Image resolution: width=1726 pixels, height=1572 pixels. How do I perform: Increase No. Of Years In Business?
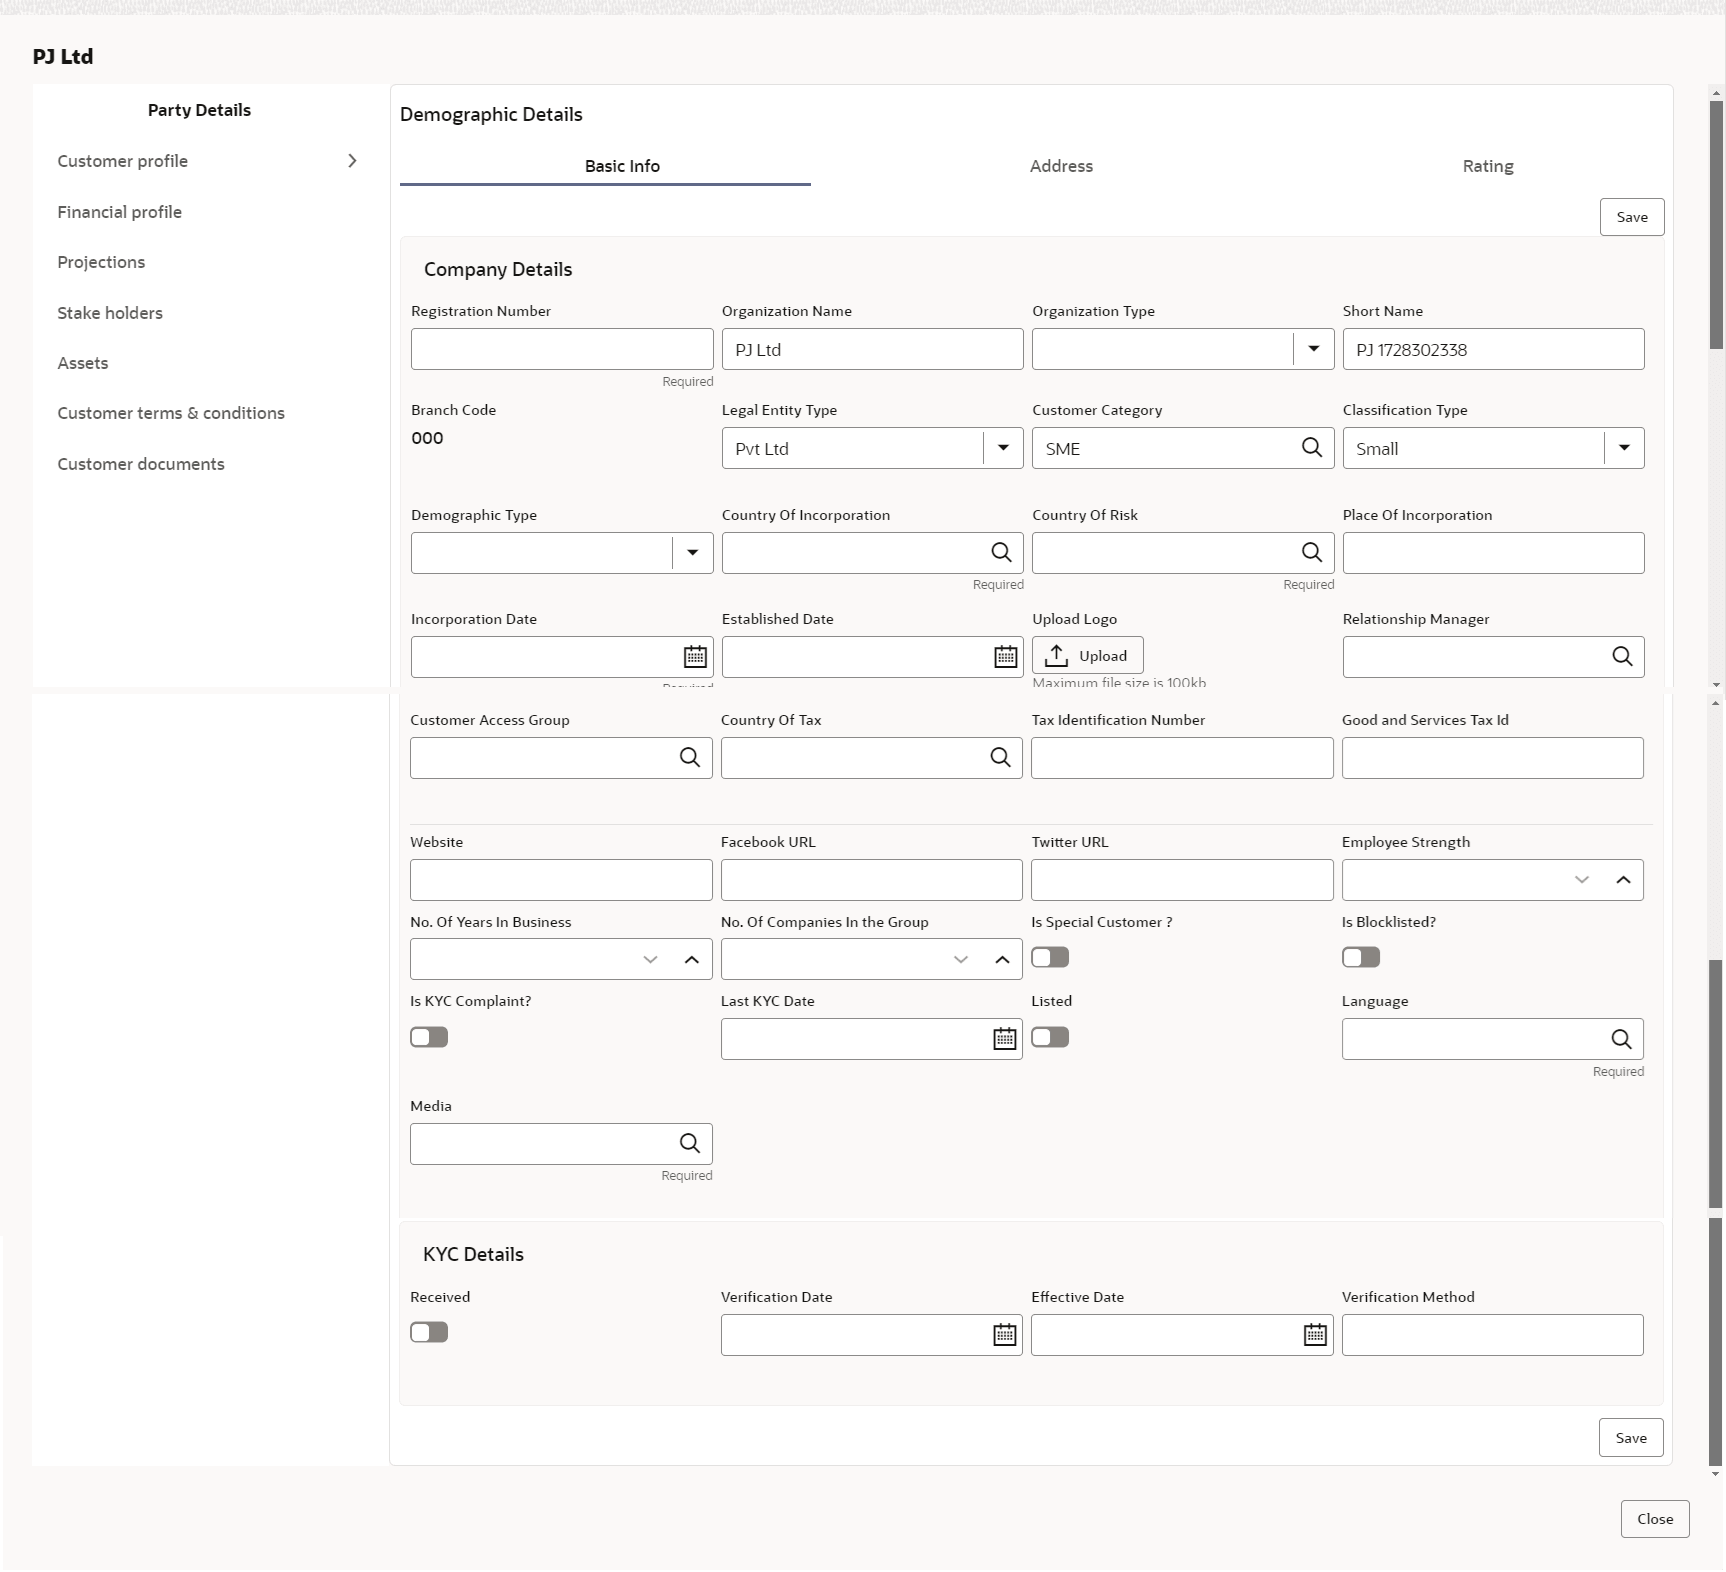692,960
